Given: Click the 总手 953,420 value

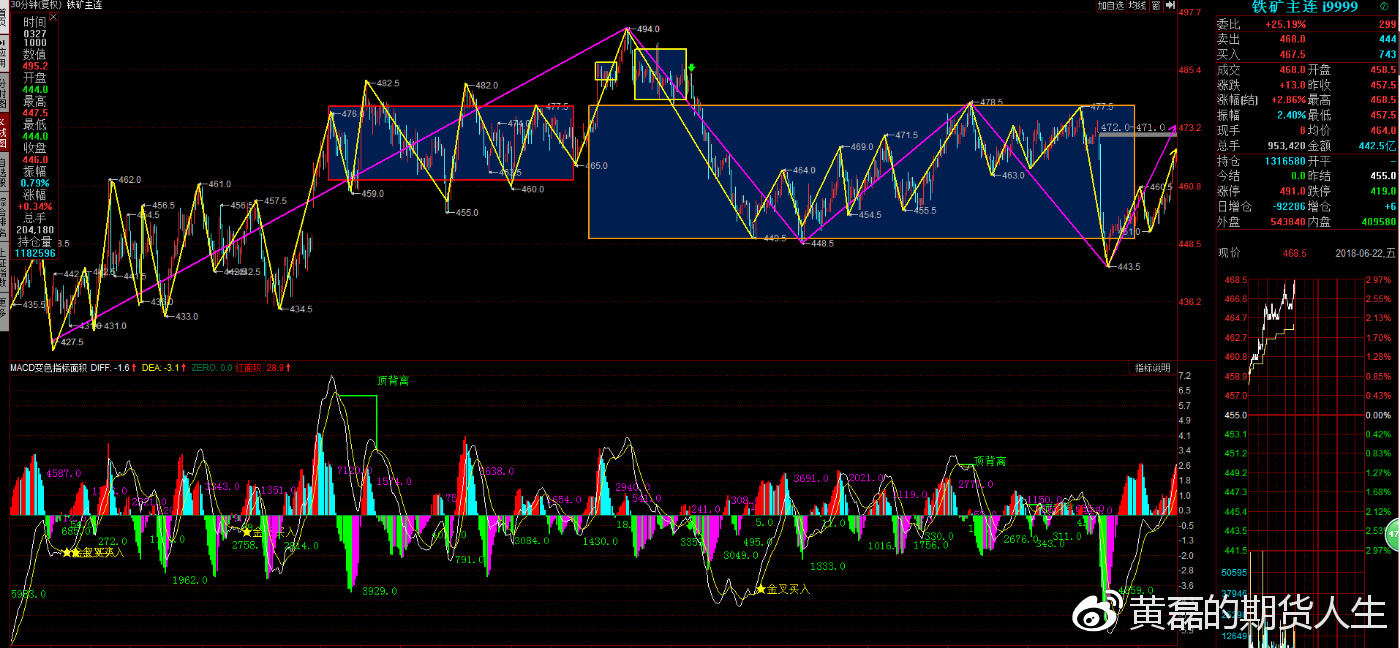Looking at the screenshot, I should coord(1284,145).
